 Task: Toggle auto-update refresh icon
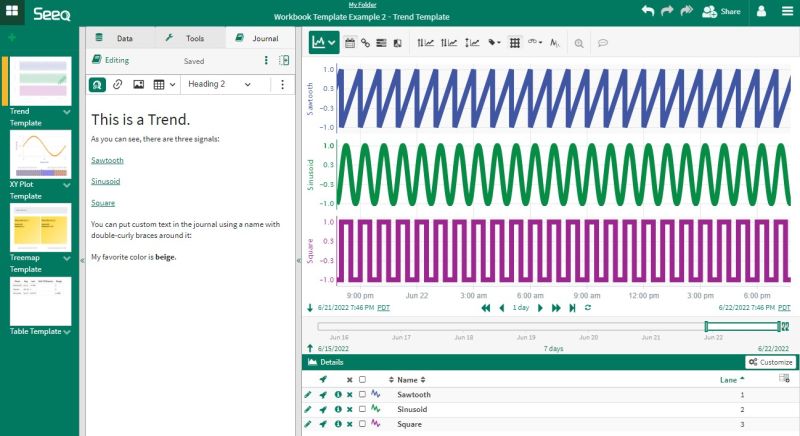(x=588, y=308)
